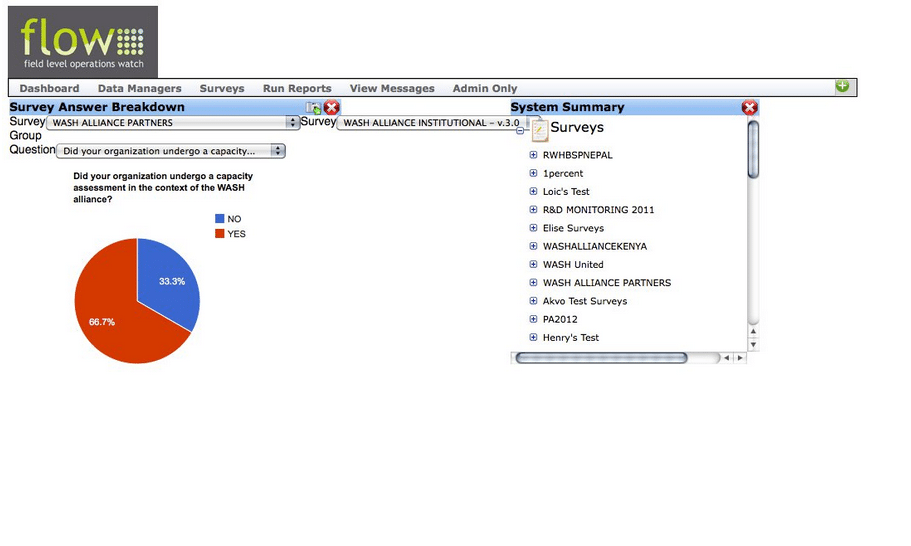The width and height of the screenshot is (911, 546).
Task: Click export icon in Survey Answer Breakdown header
Action: [314, 107]
